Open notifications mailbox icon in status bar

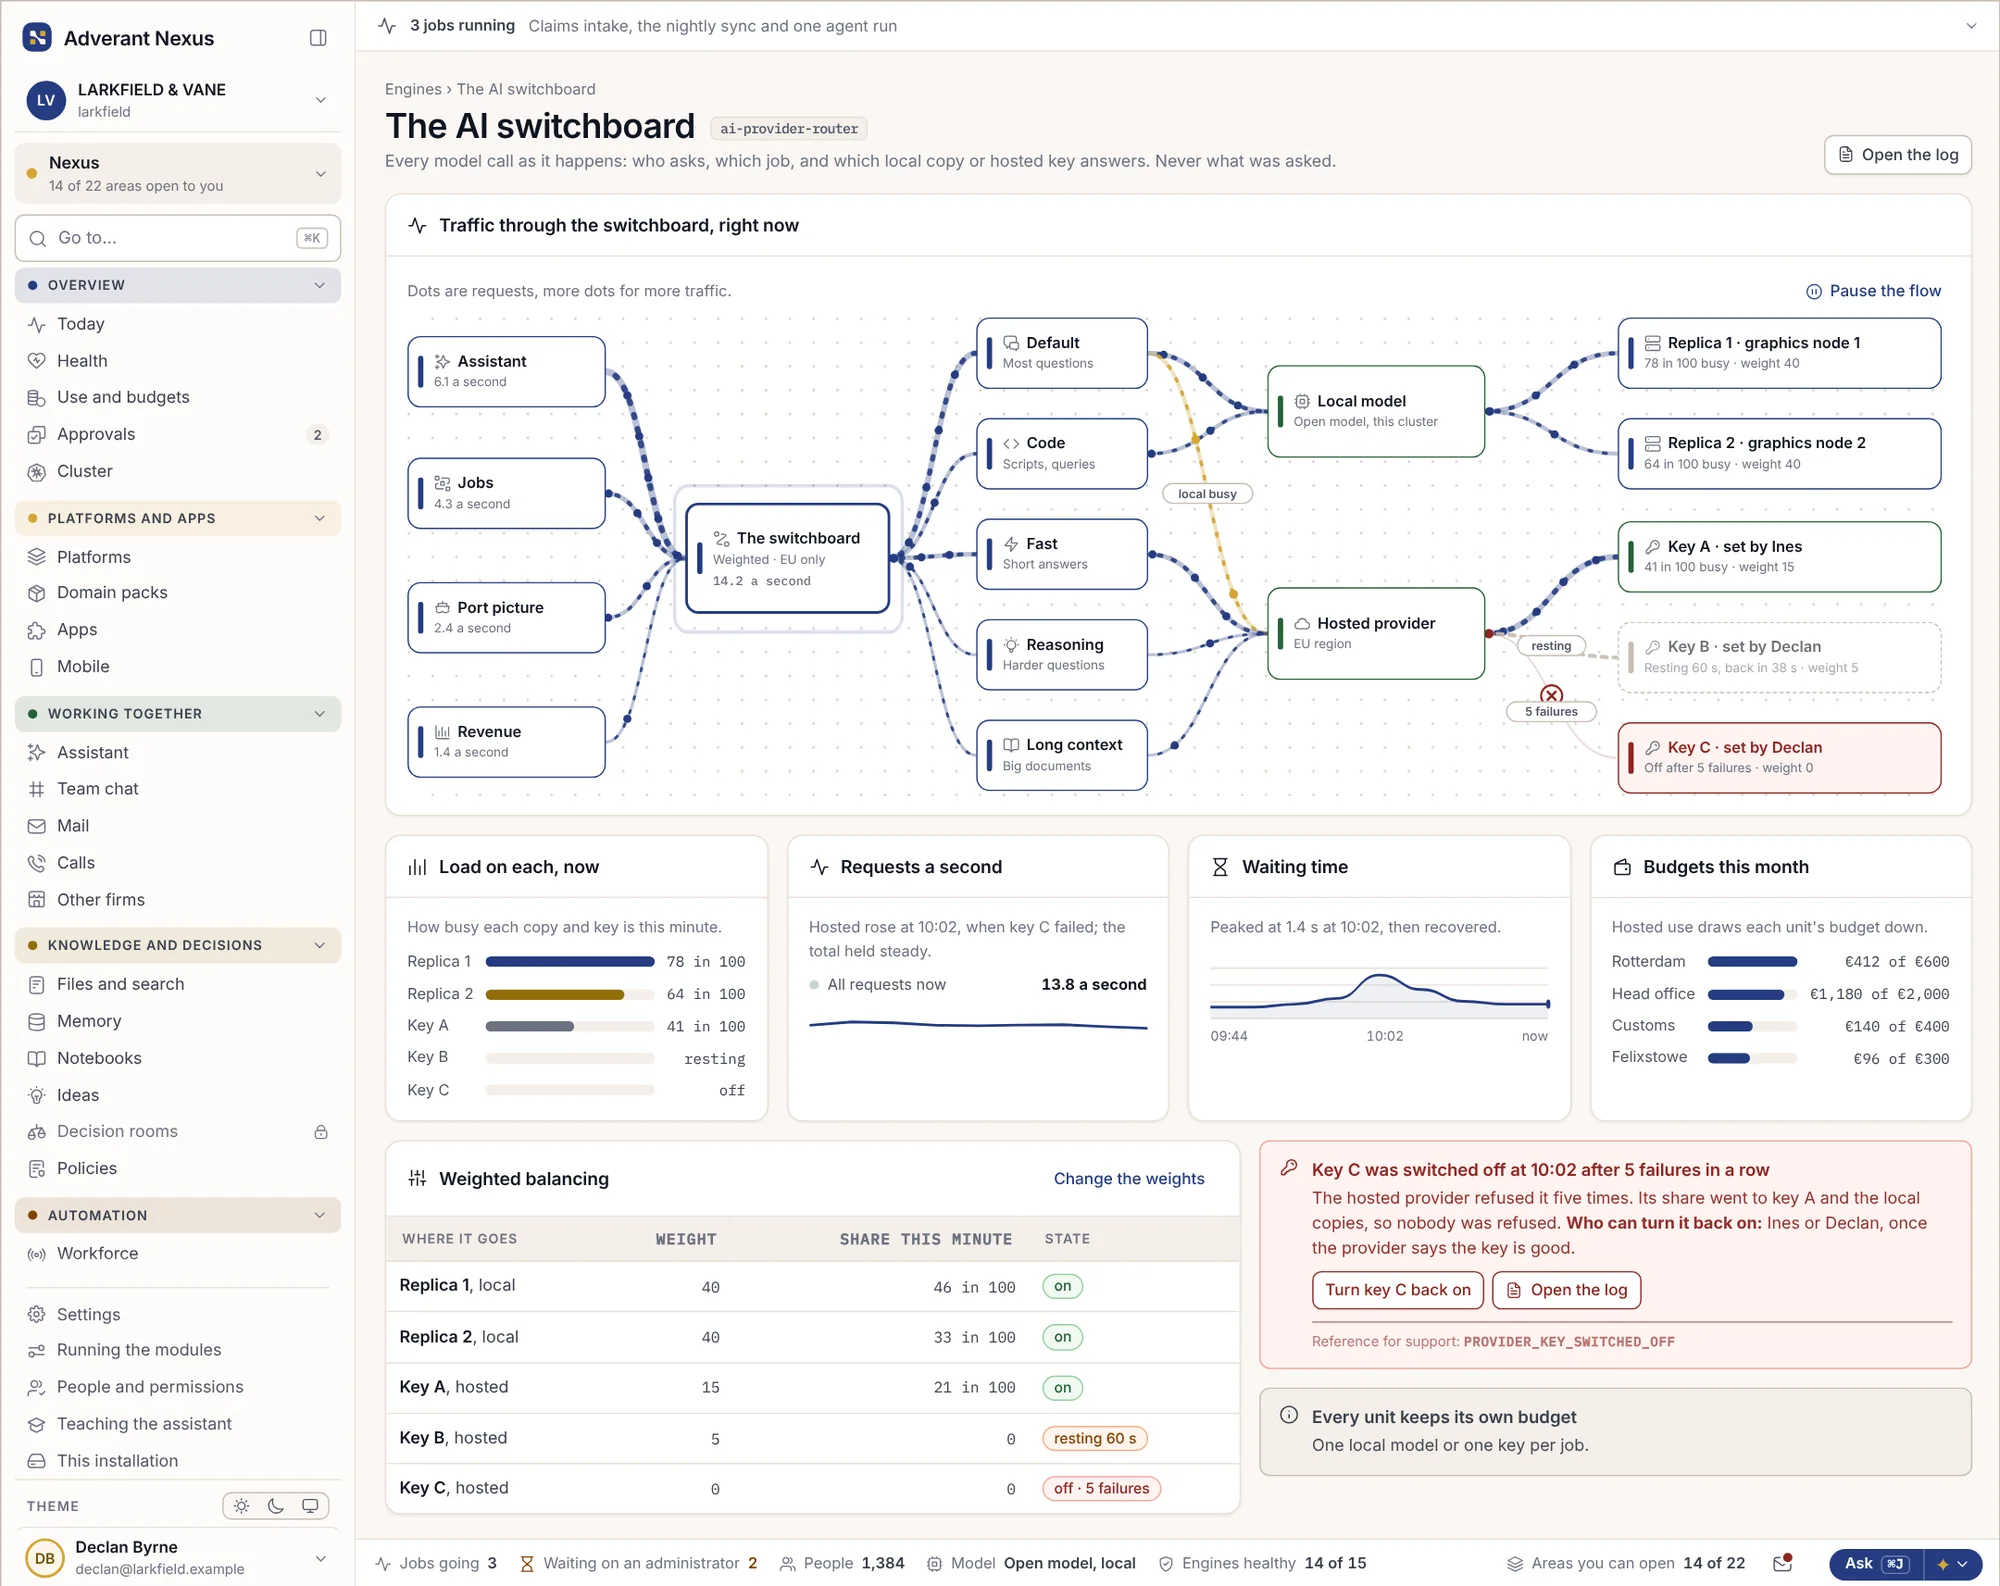point(1782,1563)
